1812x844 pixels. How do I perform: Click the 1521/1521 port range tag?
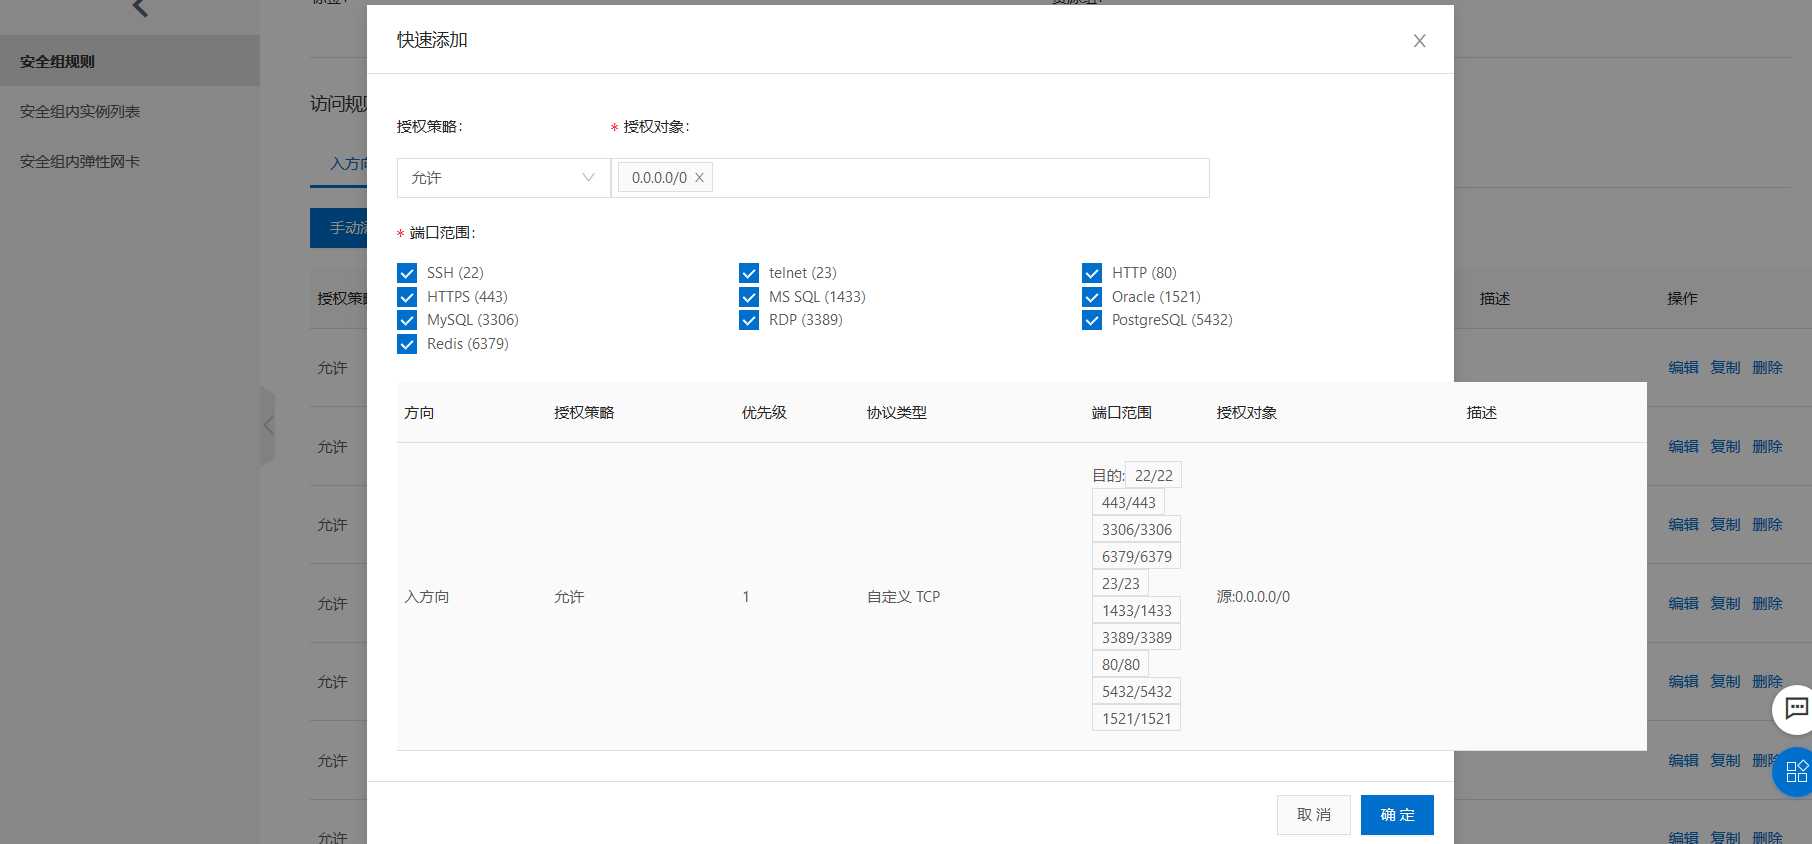tap(1136, 719)
